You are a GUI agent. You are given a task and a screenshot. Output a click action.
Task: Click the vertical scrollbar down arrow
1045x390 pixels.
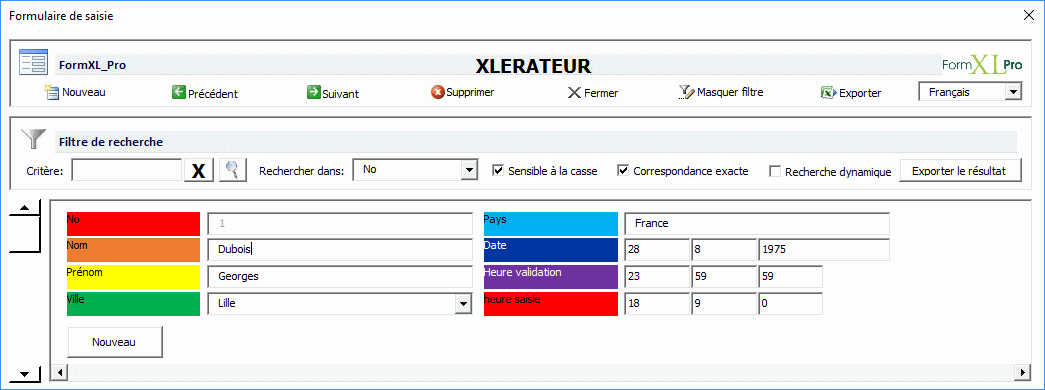(25, 375)
